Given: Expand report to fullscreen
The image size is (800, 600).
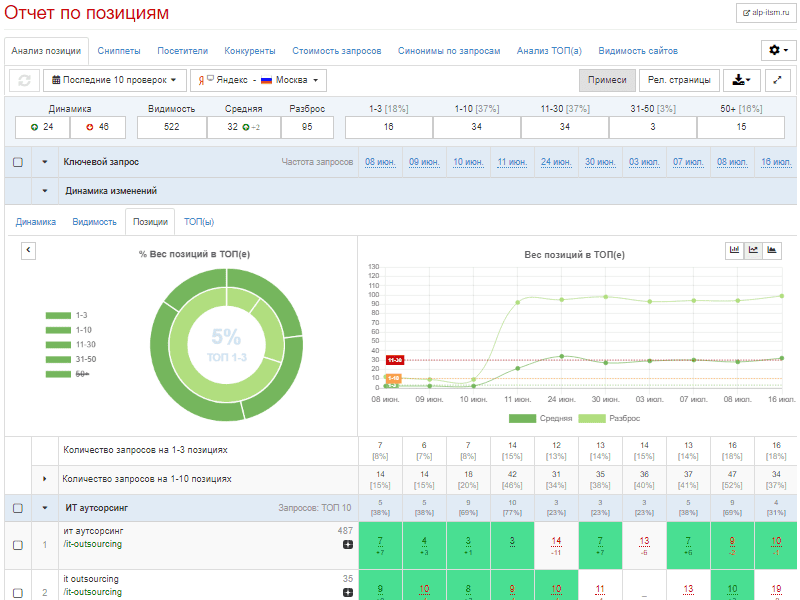Looking at the screenshot, I should point(778,80).
